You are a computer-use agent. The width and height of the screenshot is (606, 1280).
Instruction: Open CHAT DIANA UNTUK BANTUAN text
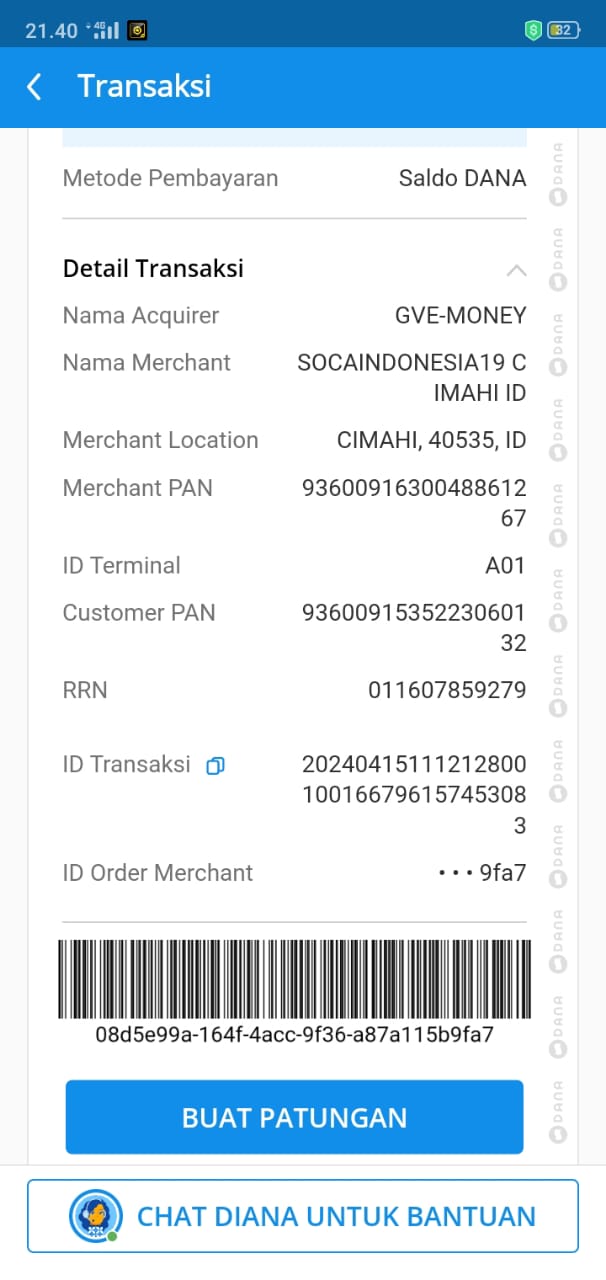[x=336, y=1216]
